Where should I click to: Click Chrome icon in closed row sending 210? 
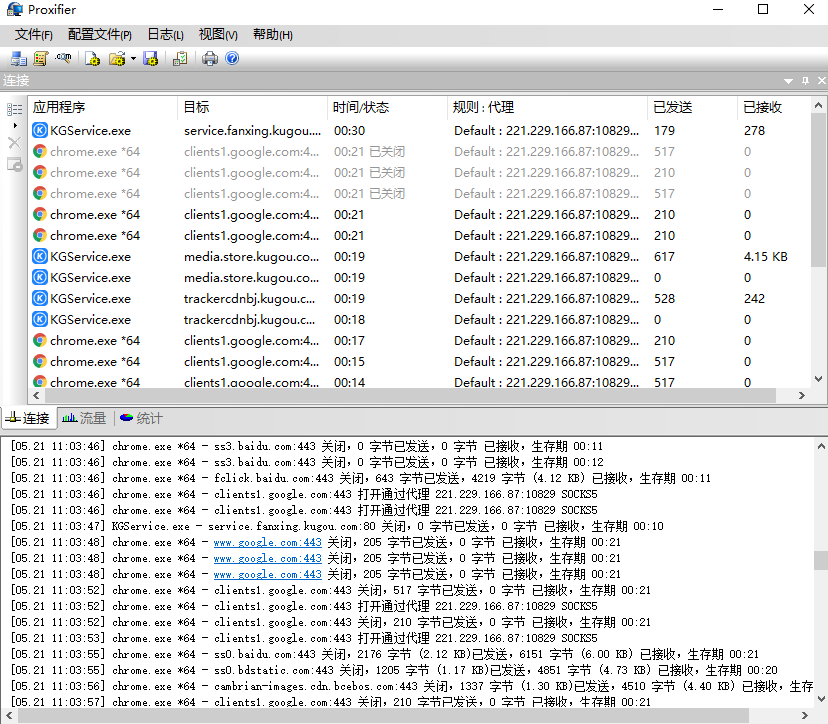(x=40, y=173)
